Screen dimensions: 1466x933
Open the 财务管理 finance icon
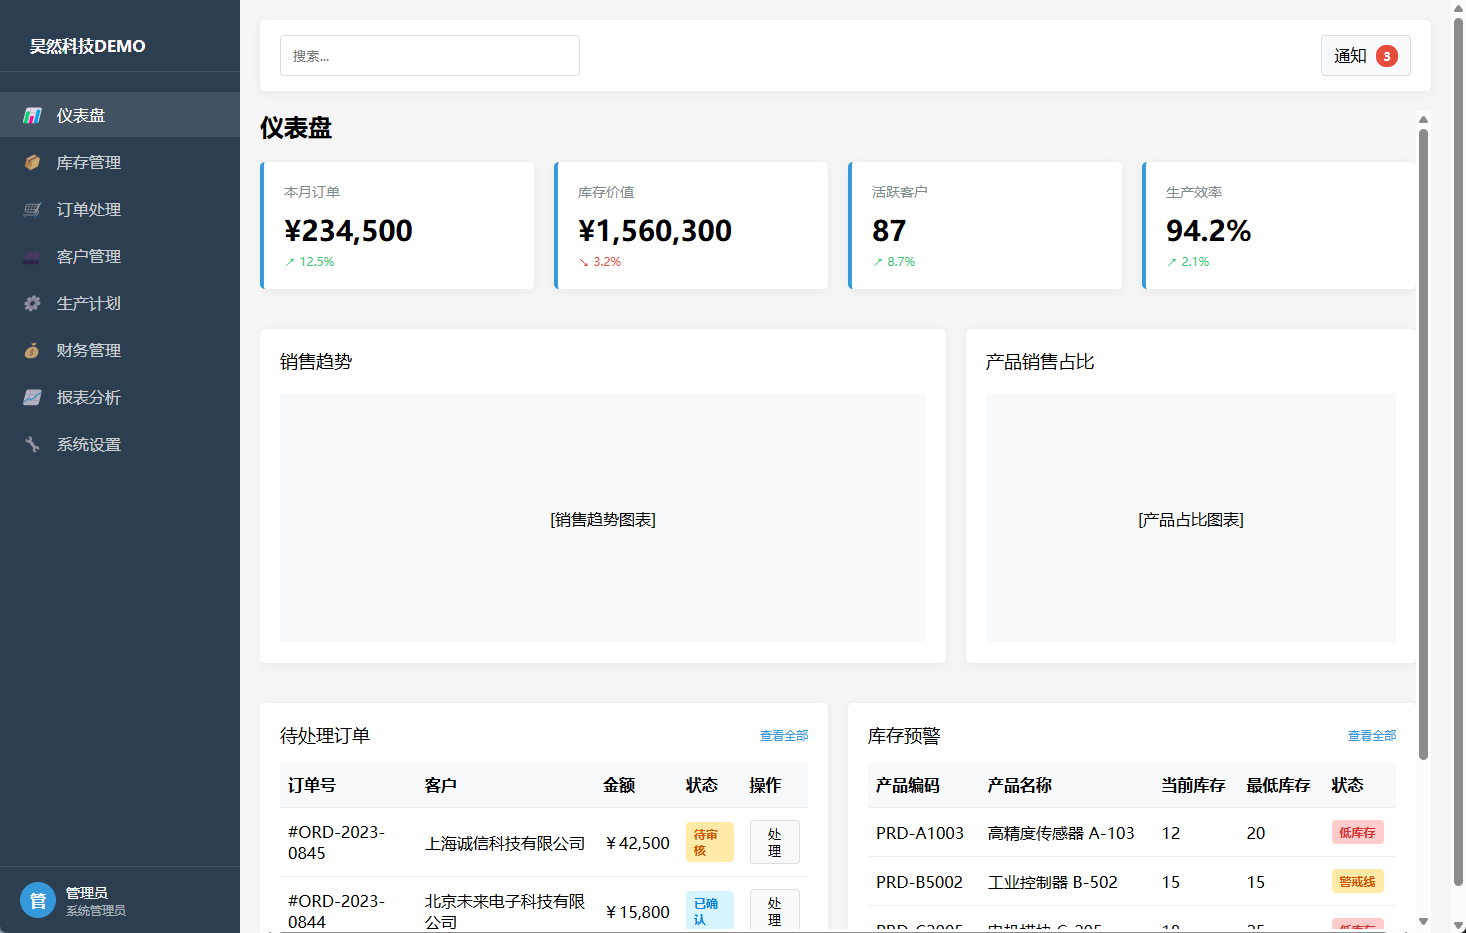[x=33, y=349]
